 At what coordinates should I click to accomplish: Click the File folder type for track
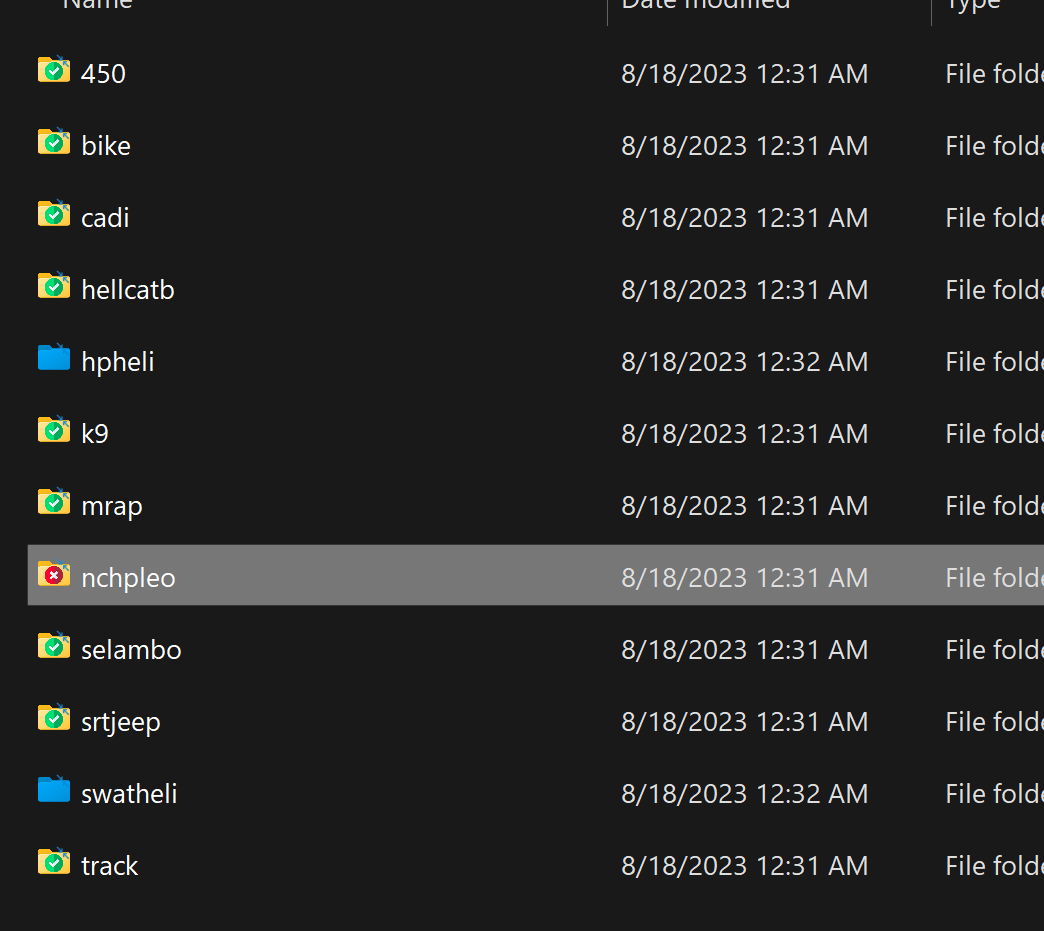[x=993, y=866]
